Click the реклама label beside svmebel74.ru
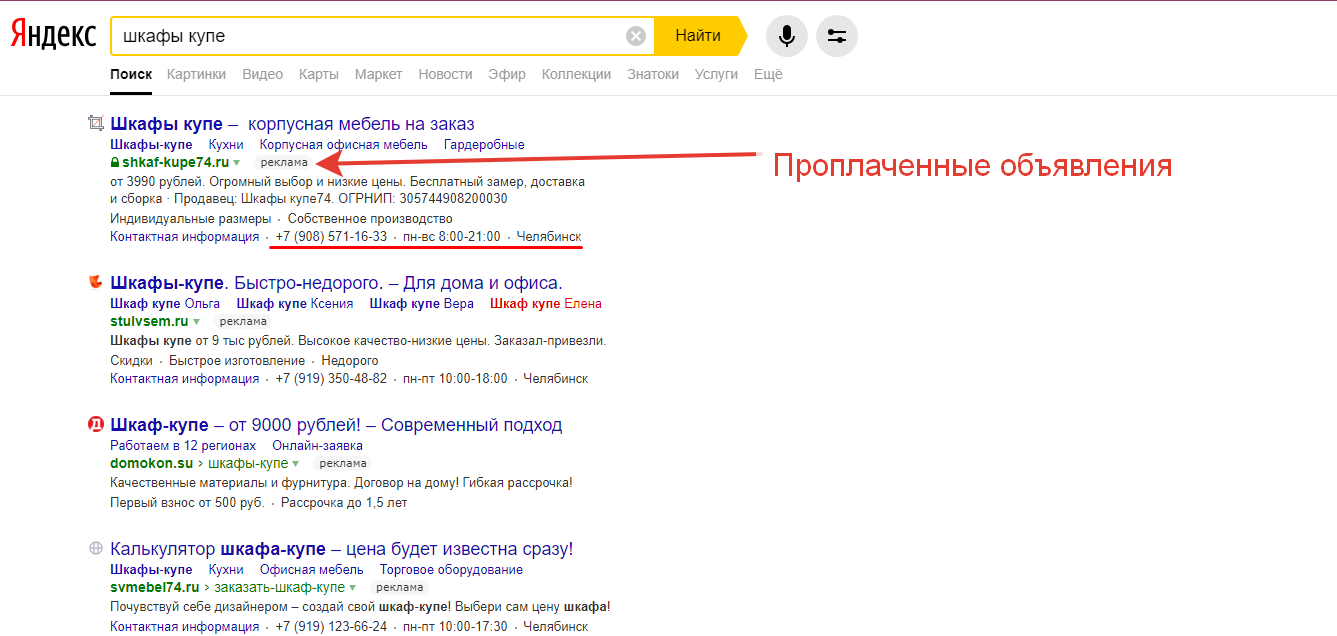Screen dimensions: 1337x636 pos(400,587)
